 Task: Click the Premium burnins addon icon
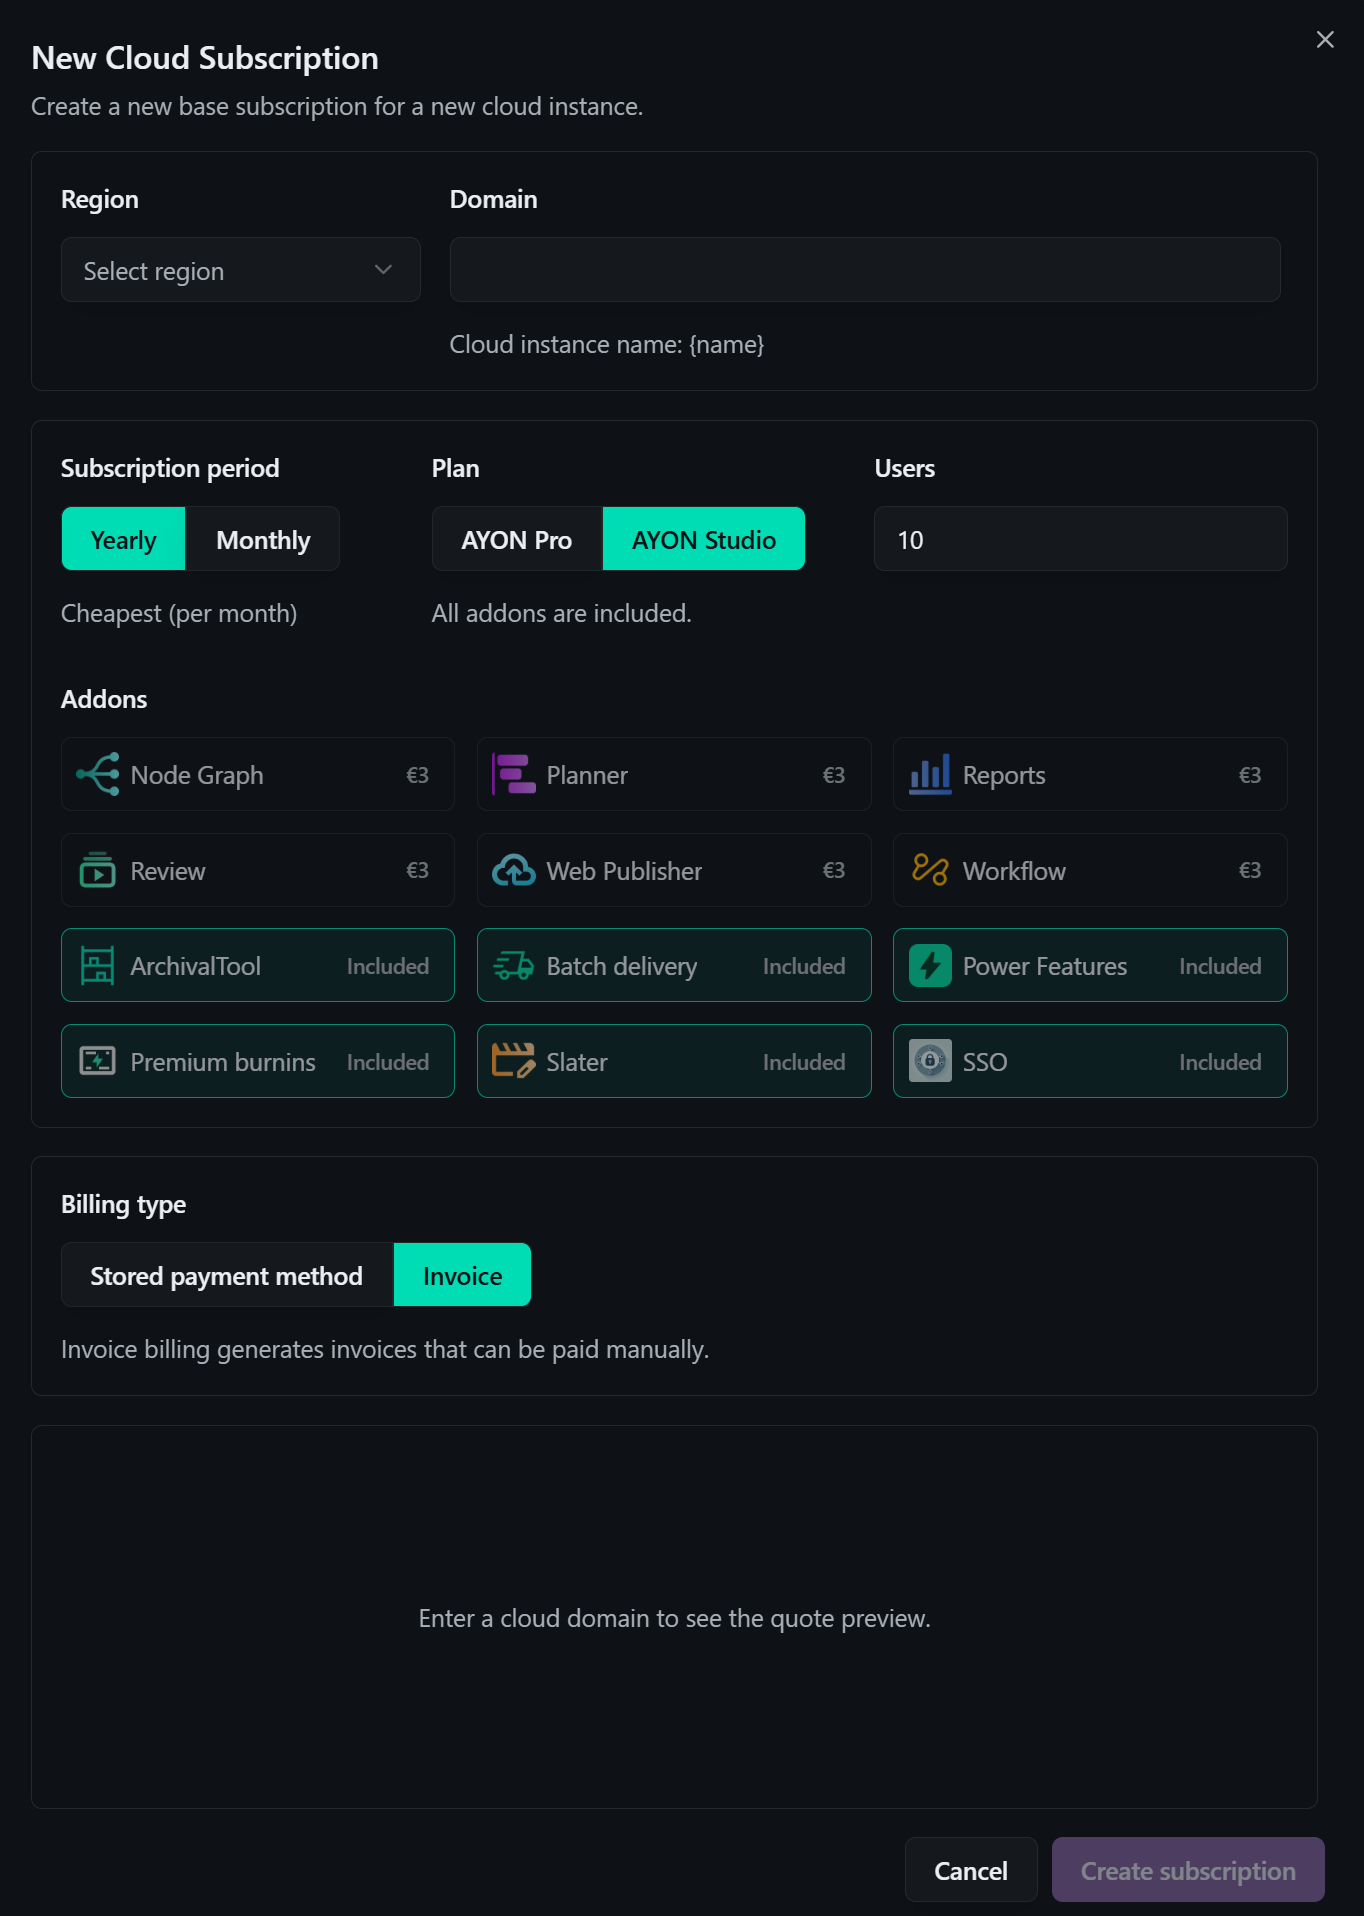[x=98, y=1061]
